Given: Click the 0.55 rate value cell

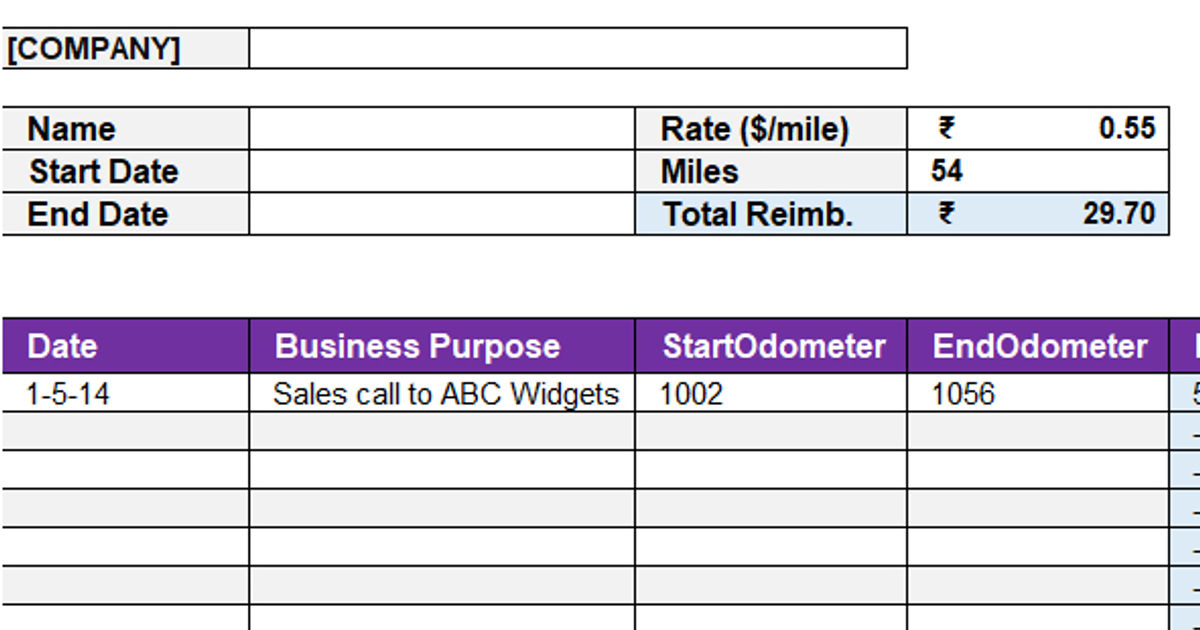Looking at the screenshot, I should 1037,129.
